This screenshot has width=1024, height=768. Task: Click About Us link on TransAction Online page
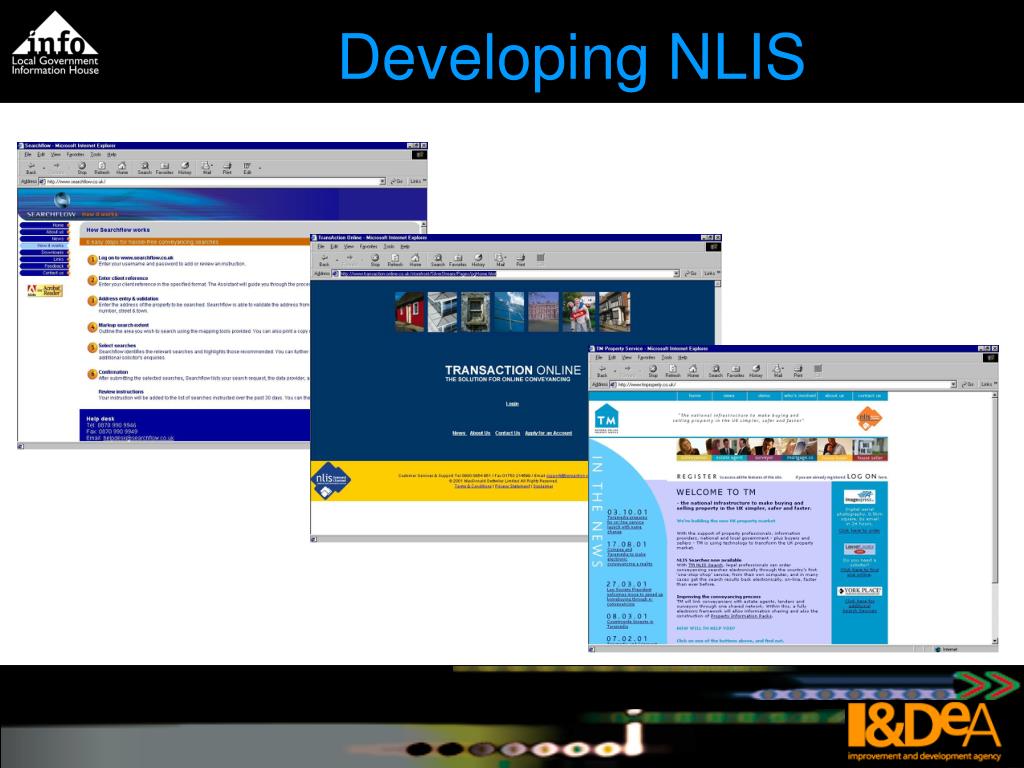pyautogui.click(x=480, y=433)
